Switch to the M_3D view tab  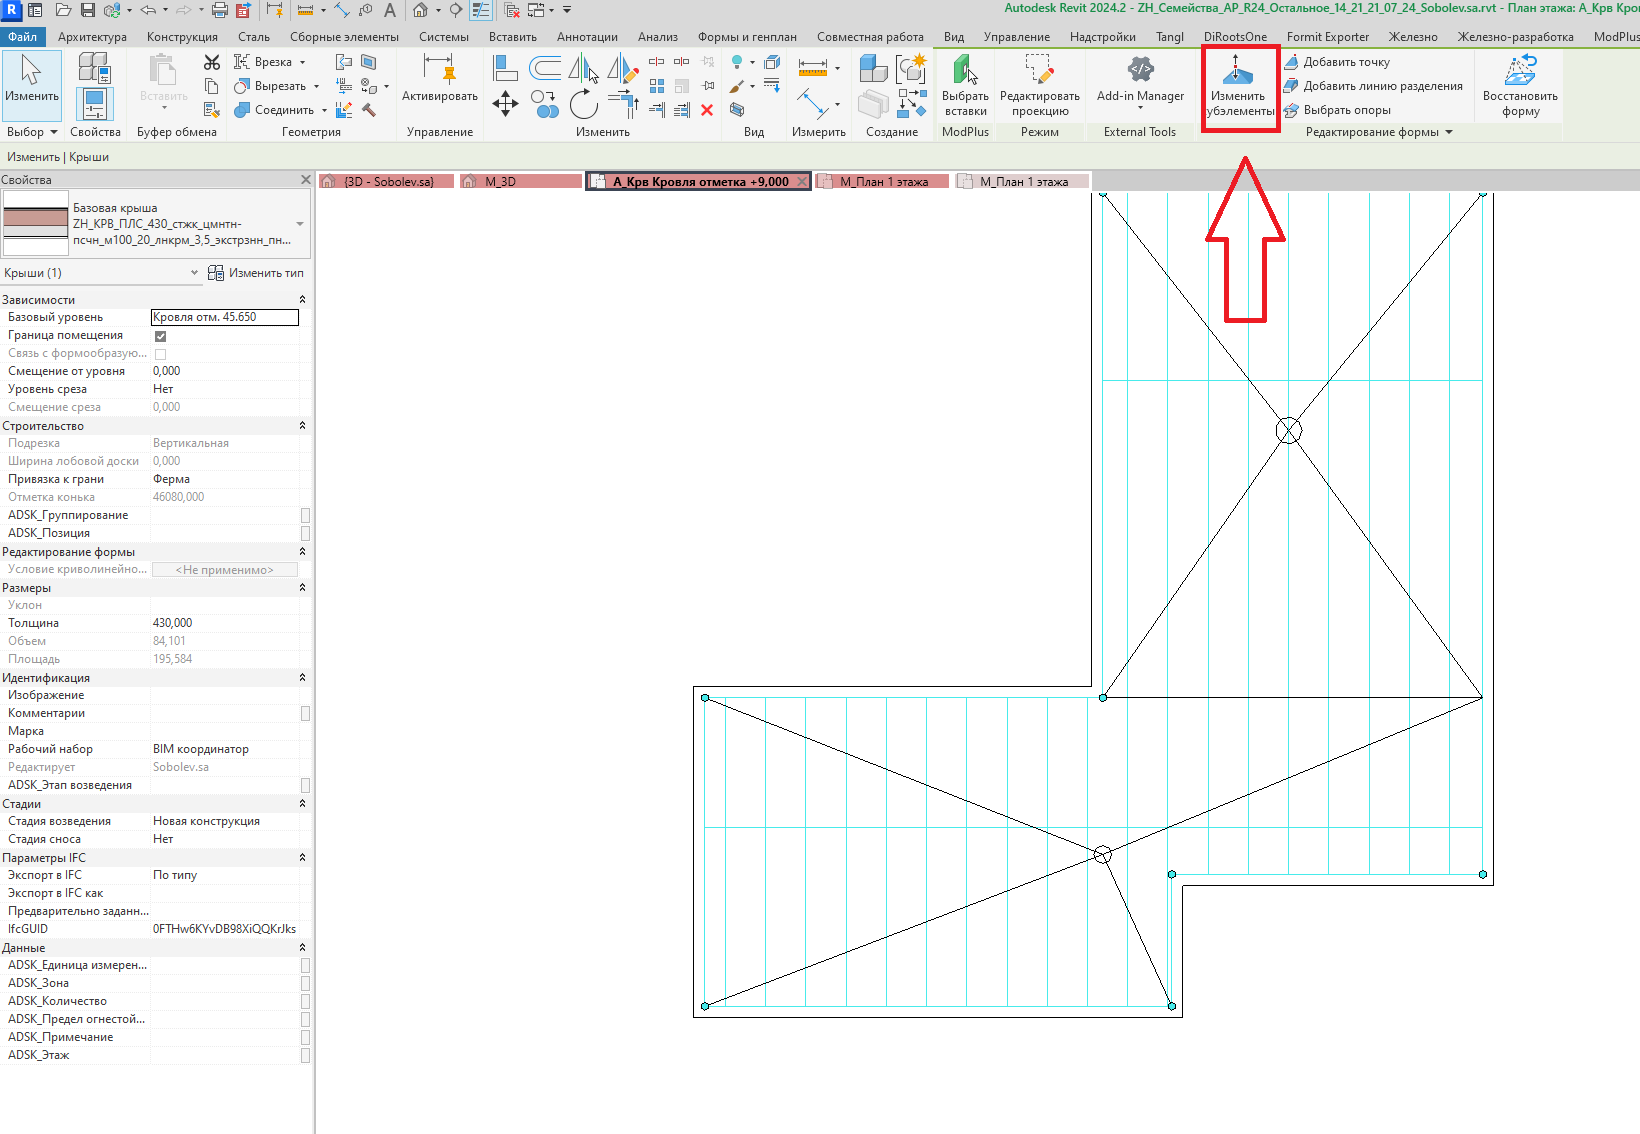pos(520,182)
